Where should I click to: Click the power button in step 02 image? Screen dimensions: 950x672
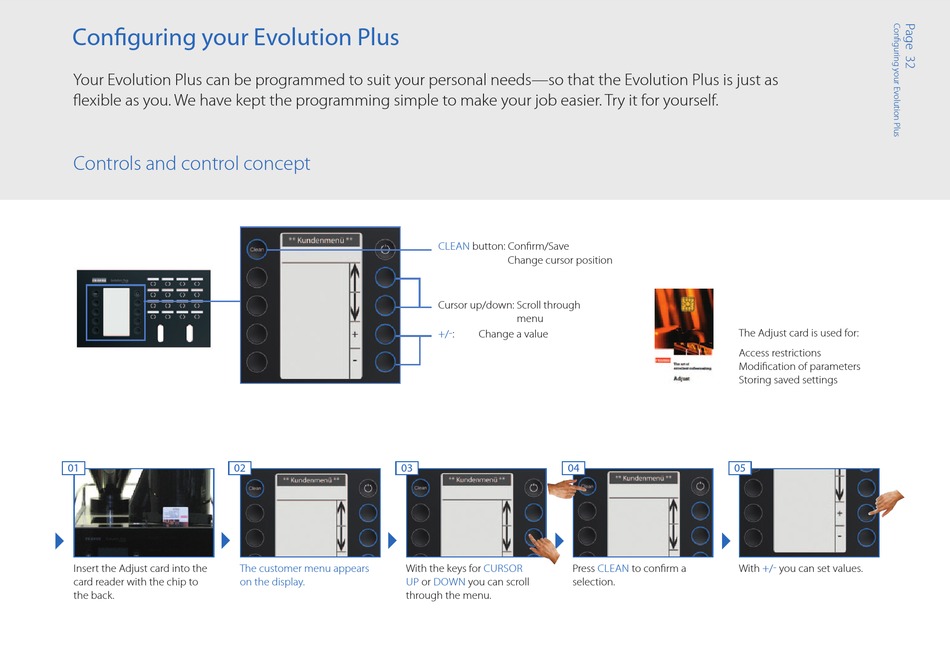[x=368, y=488]
